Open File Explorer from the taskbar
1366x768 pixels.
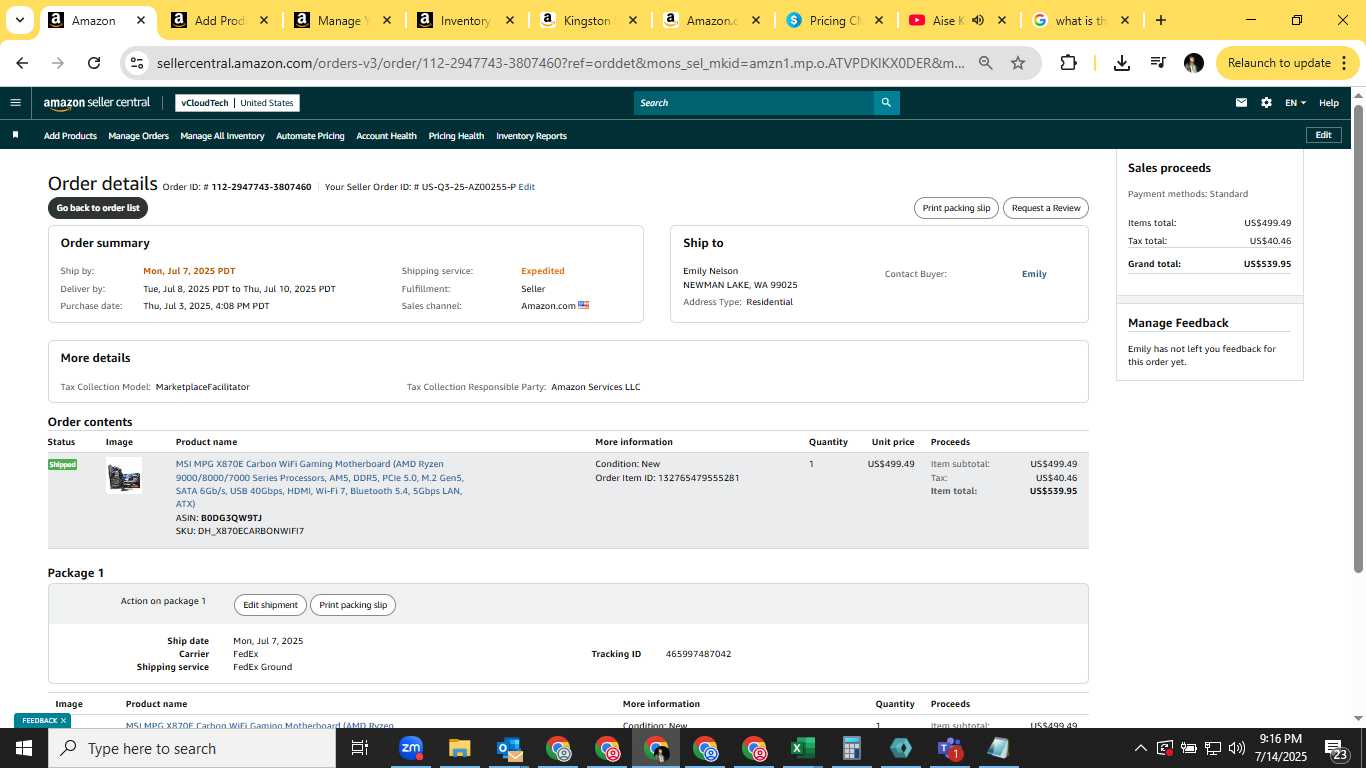click(x=459, y=748)
